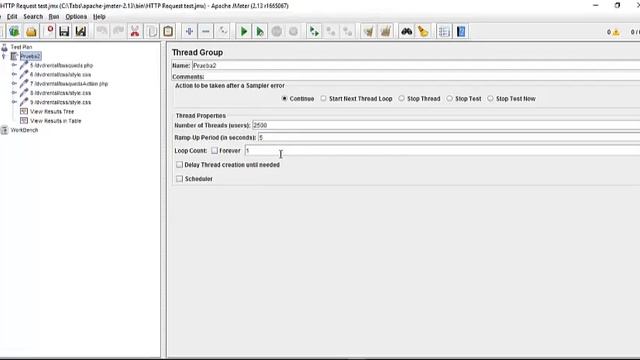Enable the Forever loop checkbox
This screenshot has width=640, height=360.
[x=214, y=151]
